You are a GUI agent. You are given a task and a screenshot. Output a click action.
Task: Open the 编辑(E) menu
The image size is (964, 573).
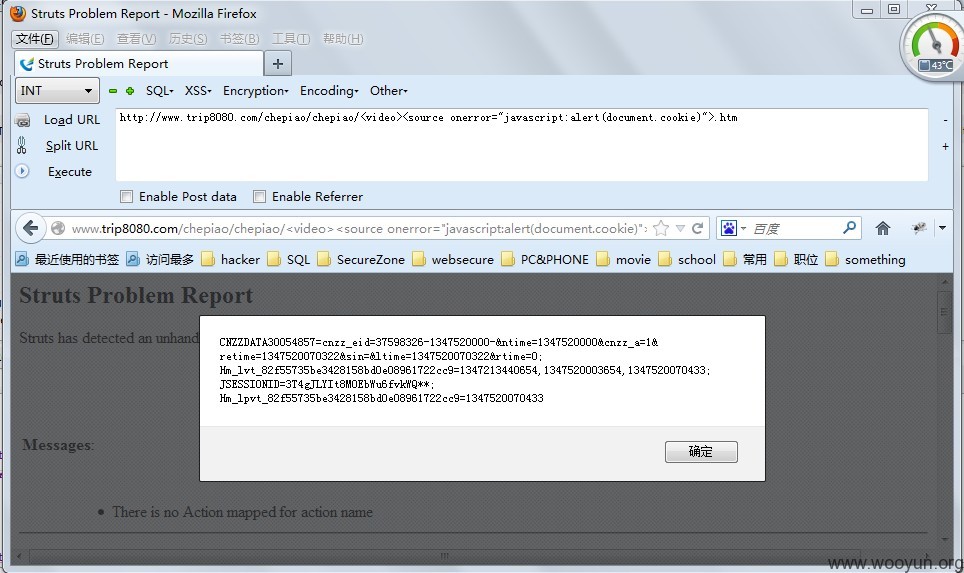coord(85,39)
